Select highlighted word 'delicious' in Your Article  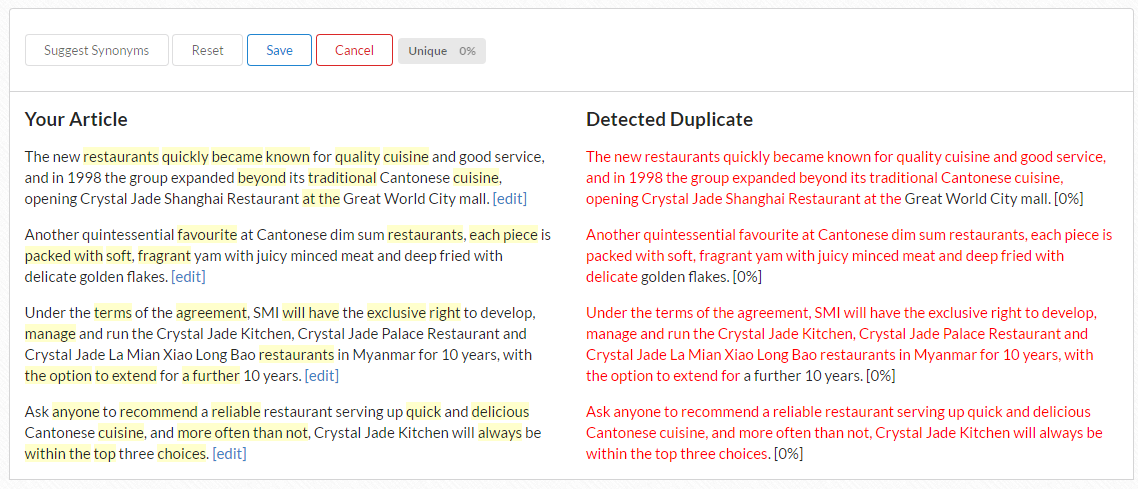500,412
